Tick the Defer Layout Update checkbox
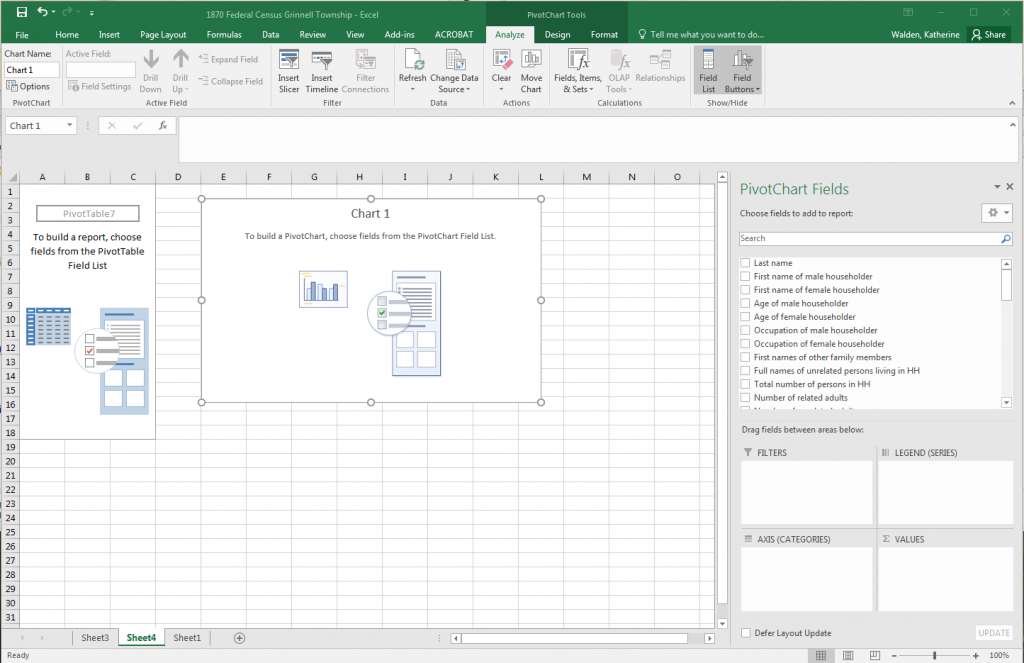The image size is (1024, 663). click(746, 633)
